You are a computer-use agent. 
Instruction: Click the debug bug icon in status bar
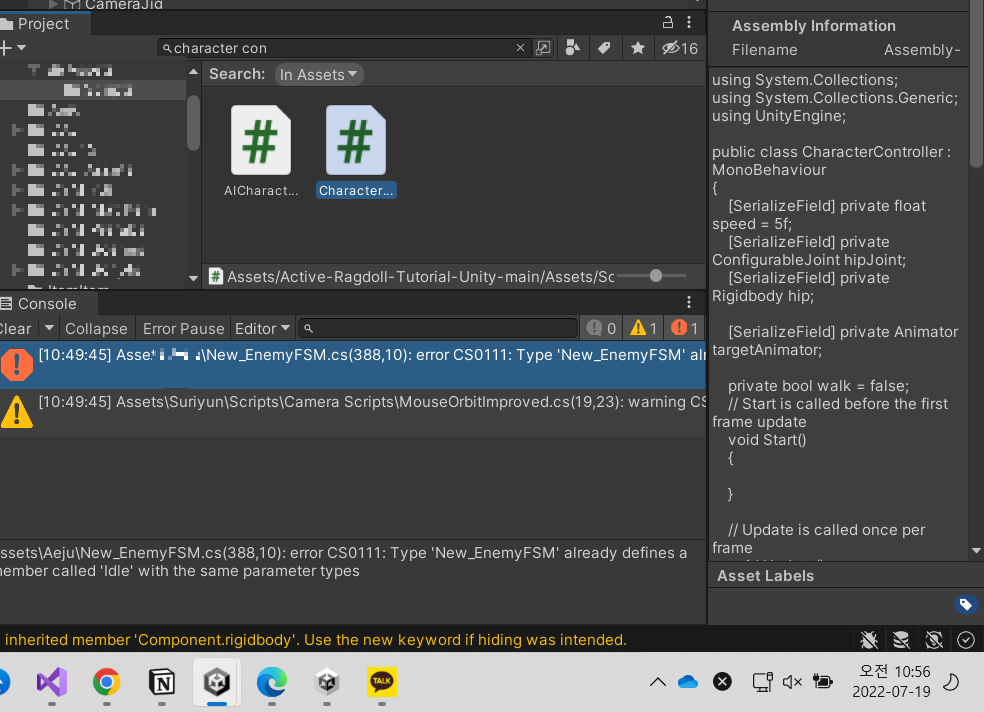coord(869,640)
